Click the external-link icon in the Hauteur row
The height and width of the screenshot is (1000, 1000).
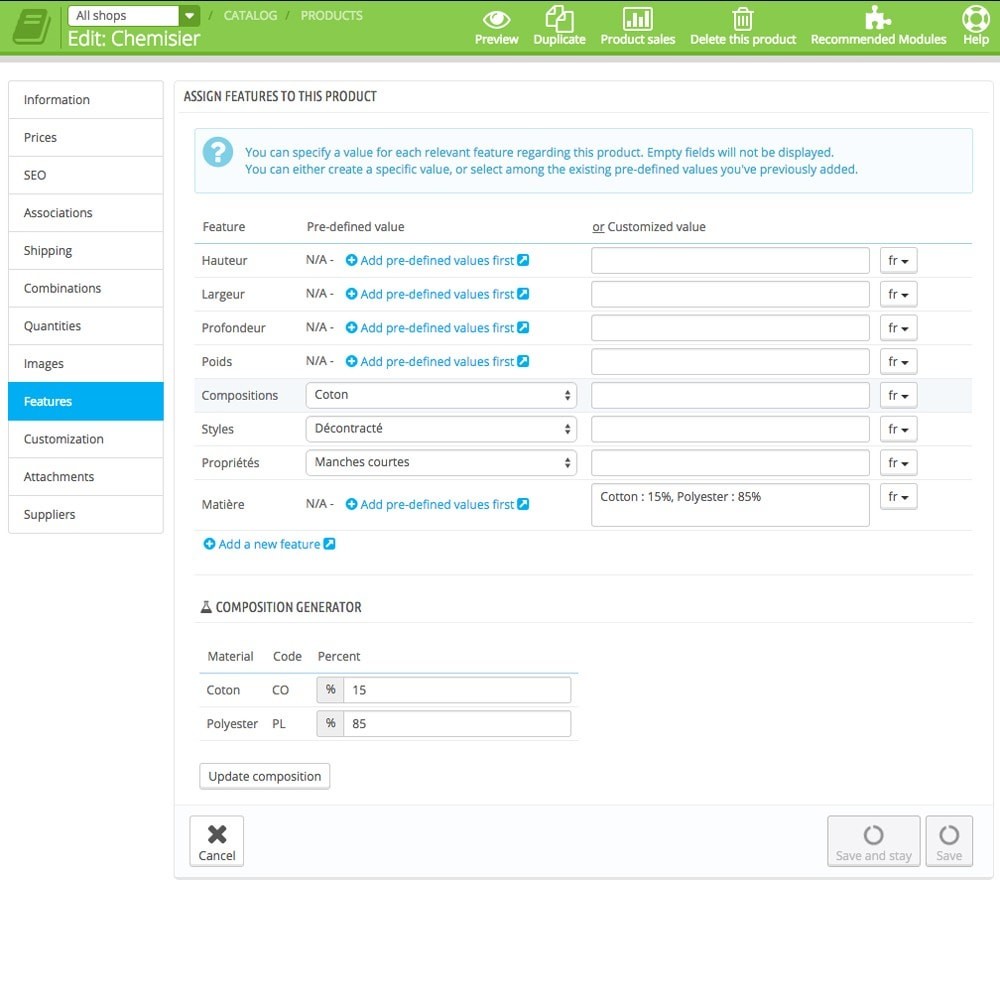tap(523, 260)
